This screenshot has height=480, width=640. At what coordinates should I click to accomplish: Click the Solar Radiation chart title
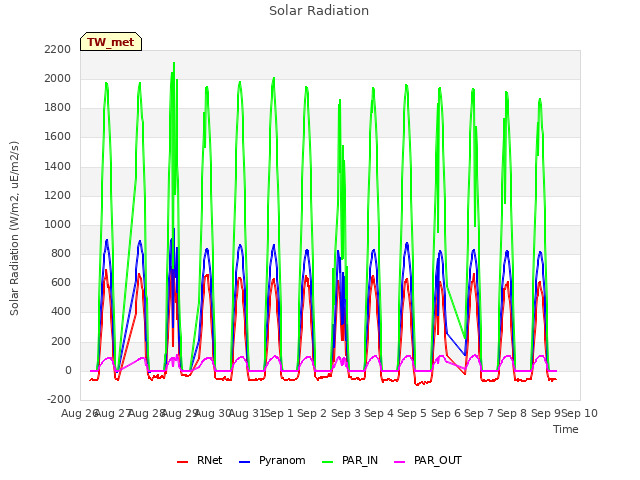319,11
